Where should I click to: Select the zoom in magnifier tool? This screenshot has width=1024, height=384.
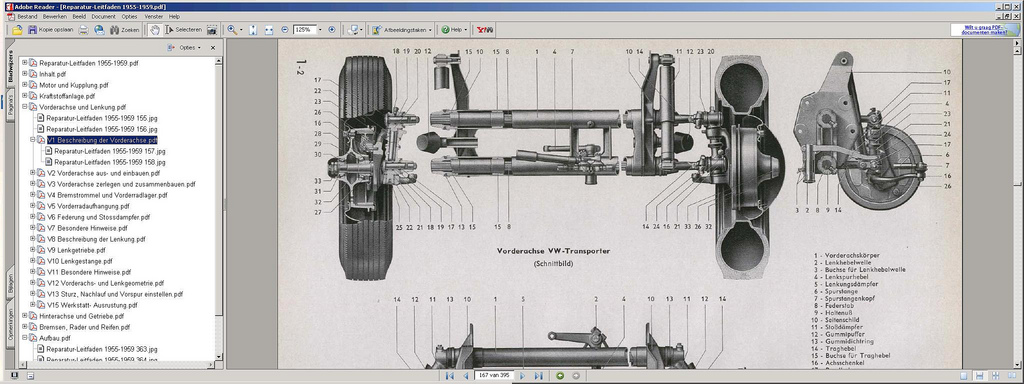pos(232,30)
